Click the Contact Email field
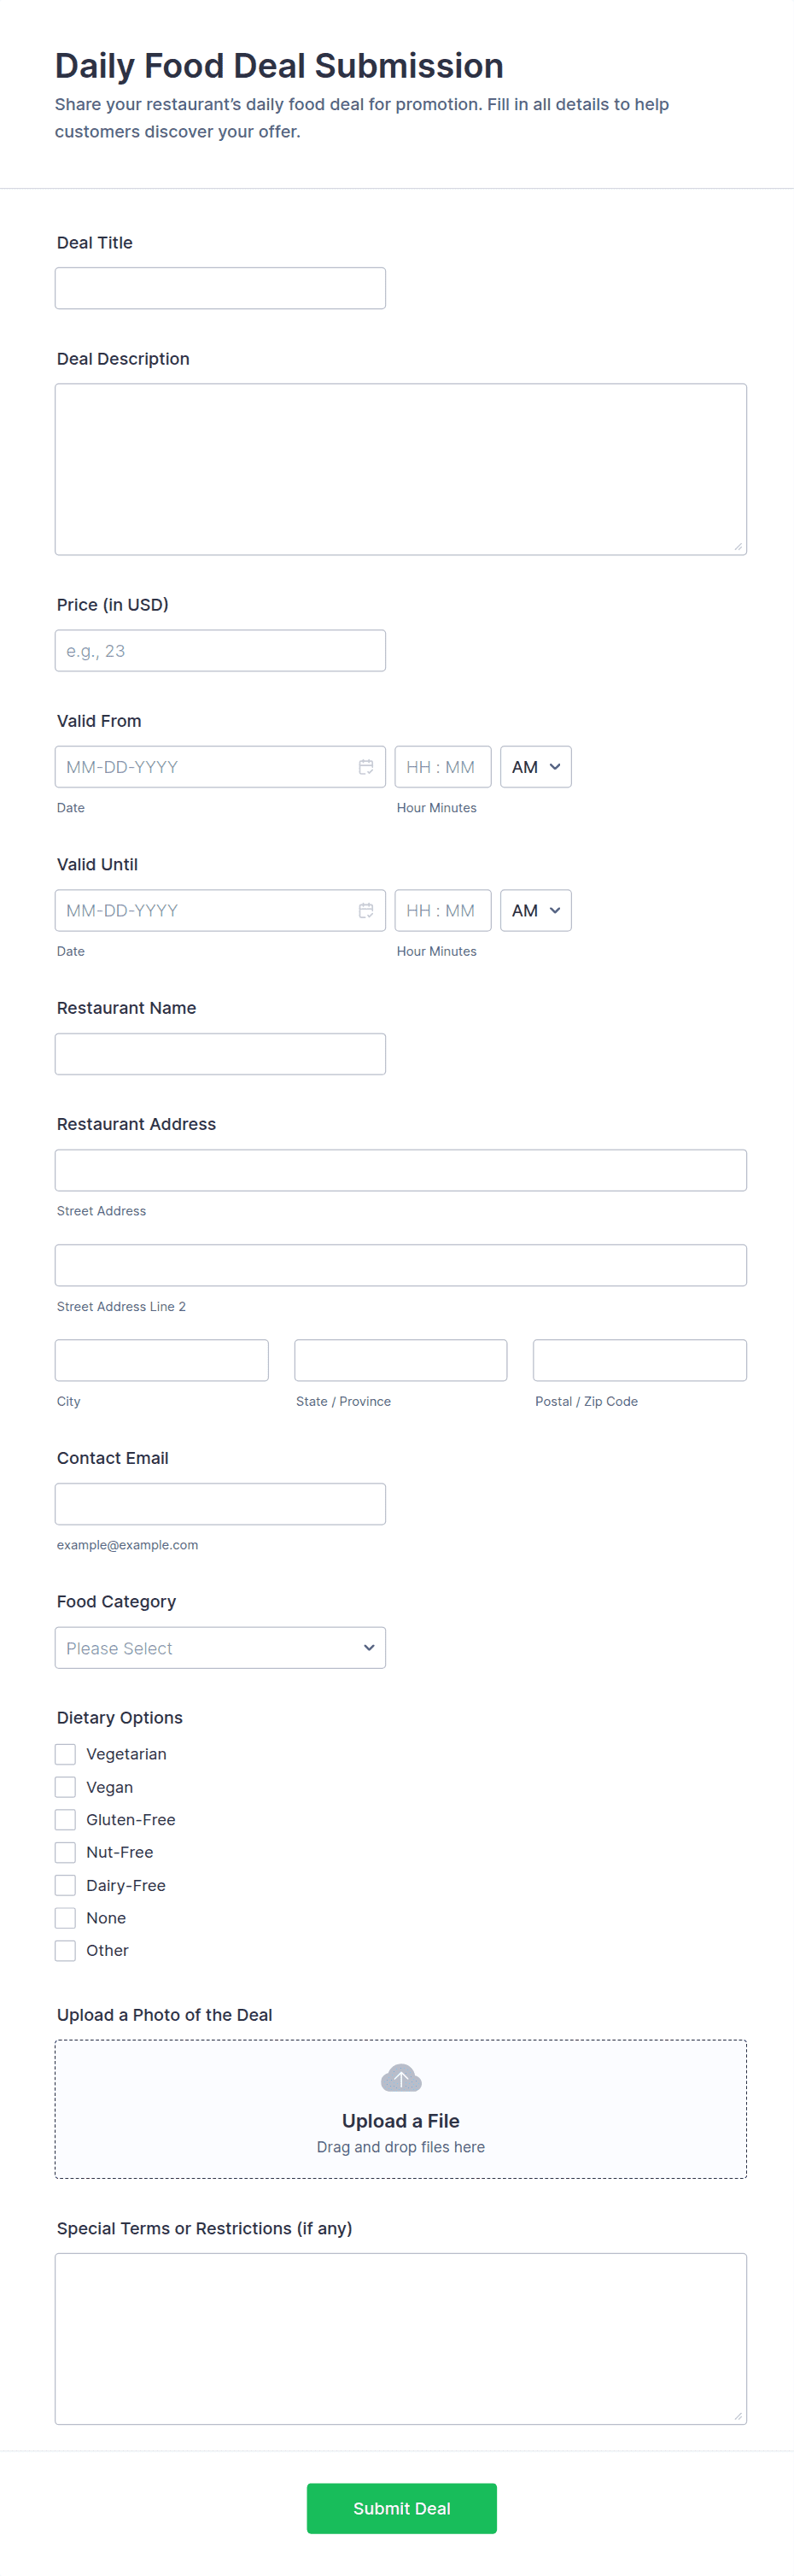This screenshot has height=2576, width=794. point(220,1504)
